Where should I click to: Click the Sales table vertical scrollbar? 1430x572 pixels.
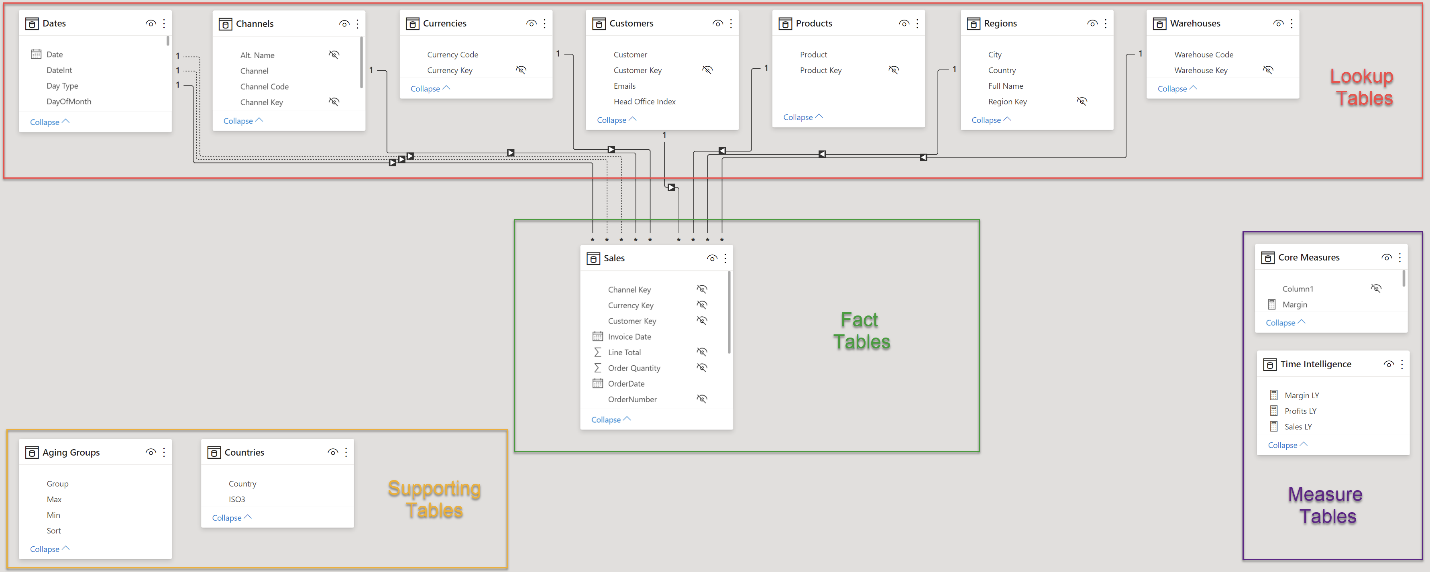click(x=730, y=312)
